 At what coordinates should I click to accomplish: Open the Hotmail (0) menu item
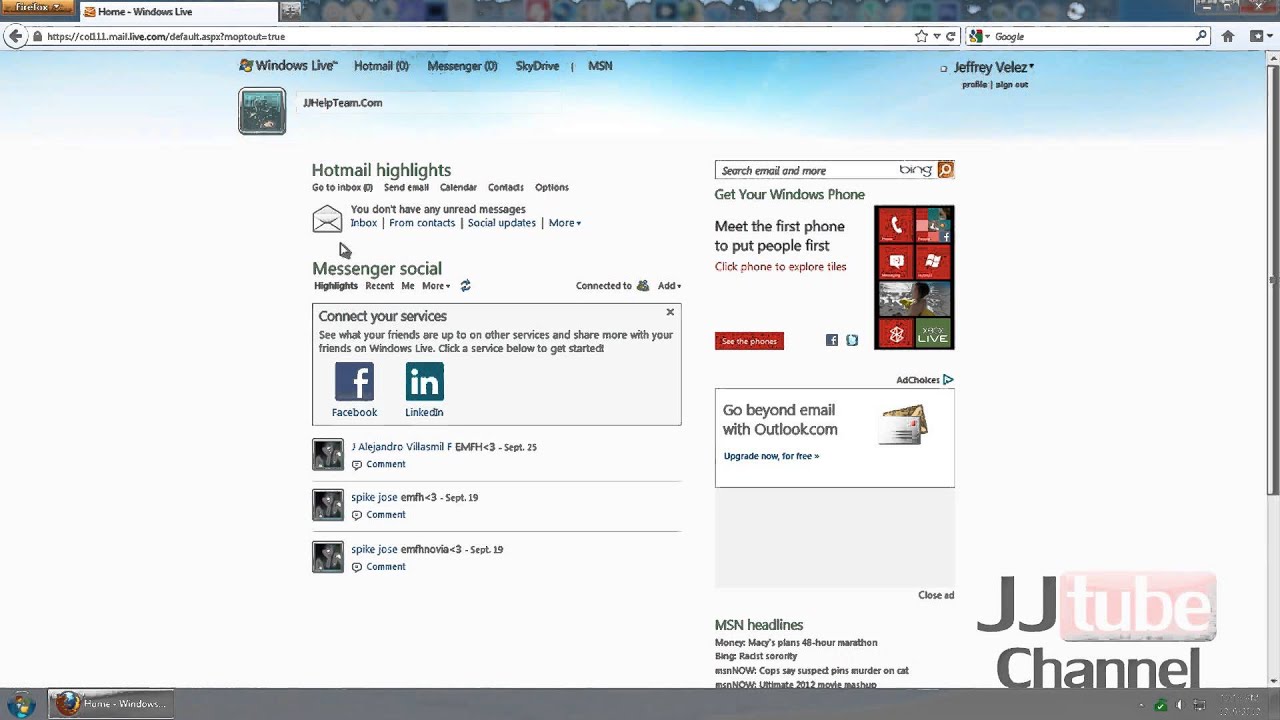381,66
